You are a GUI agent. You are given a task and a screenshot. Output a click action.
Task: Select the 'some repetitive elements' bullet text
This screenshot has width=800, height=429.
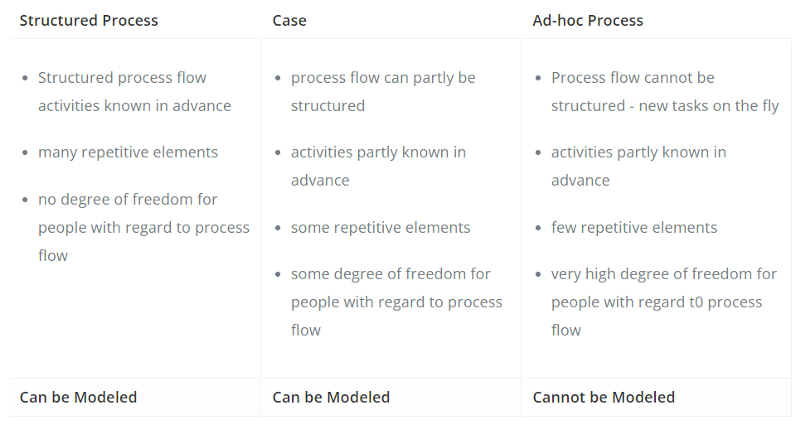pos(380,227)
